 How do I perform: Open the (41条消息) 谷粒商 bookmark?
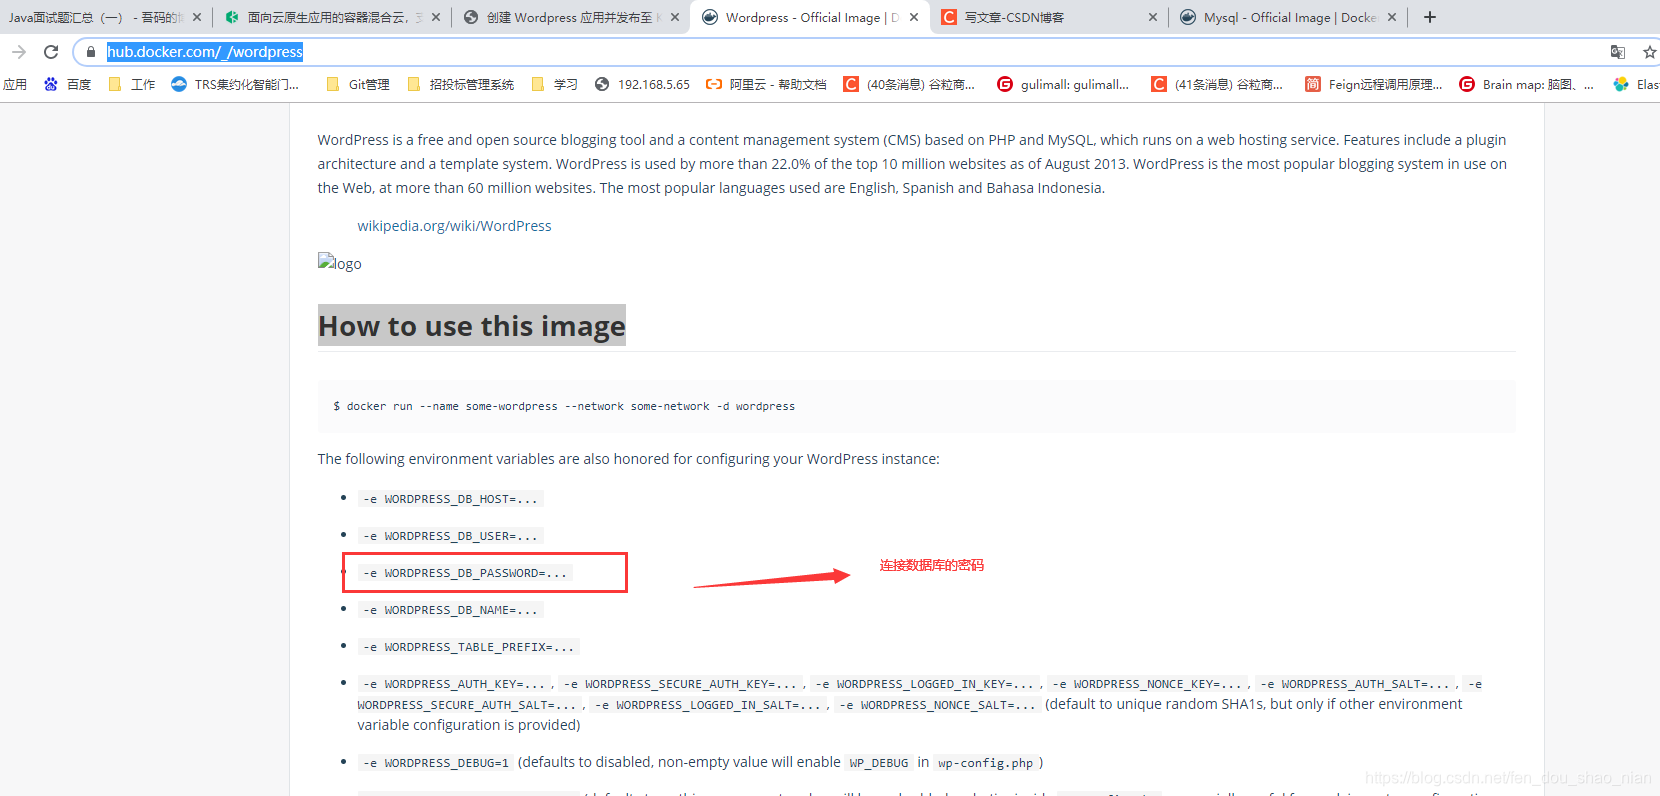click(1217, 84)
